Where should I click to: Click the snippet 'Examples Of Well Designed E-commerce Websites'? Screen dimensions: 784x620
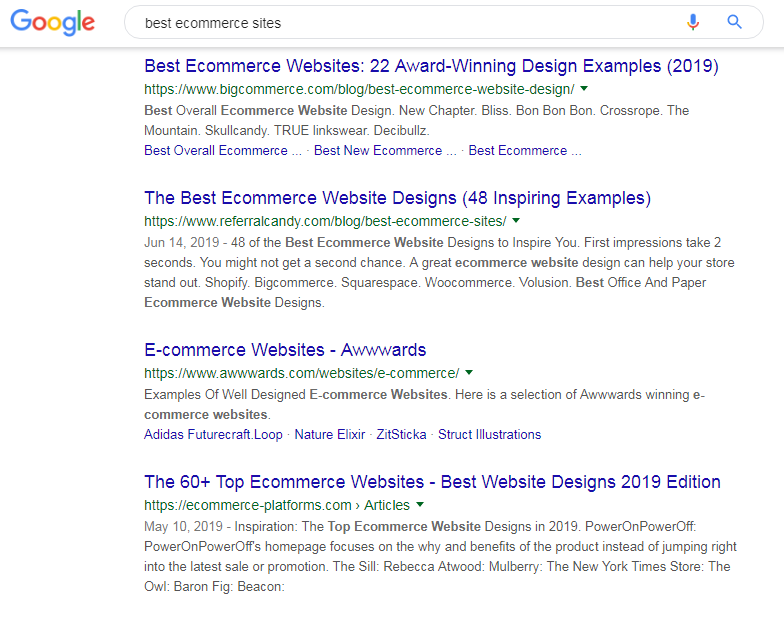pyautogui.click(x=424, y=404)
